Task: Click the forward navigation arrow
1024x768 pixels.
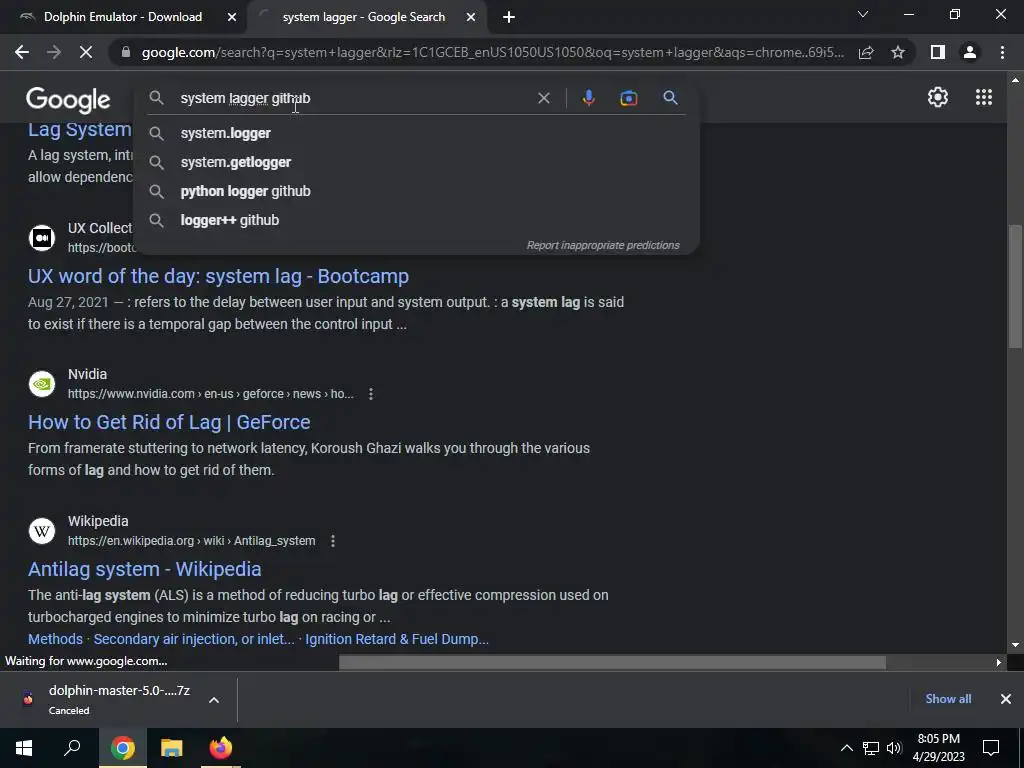Action: tap(54, 52)
